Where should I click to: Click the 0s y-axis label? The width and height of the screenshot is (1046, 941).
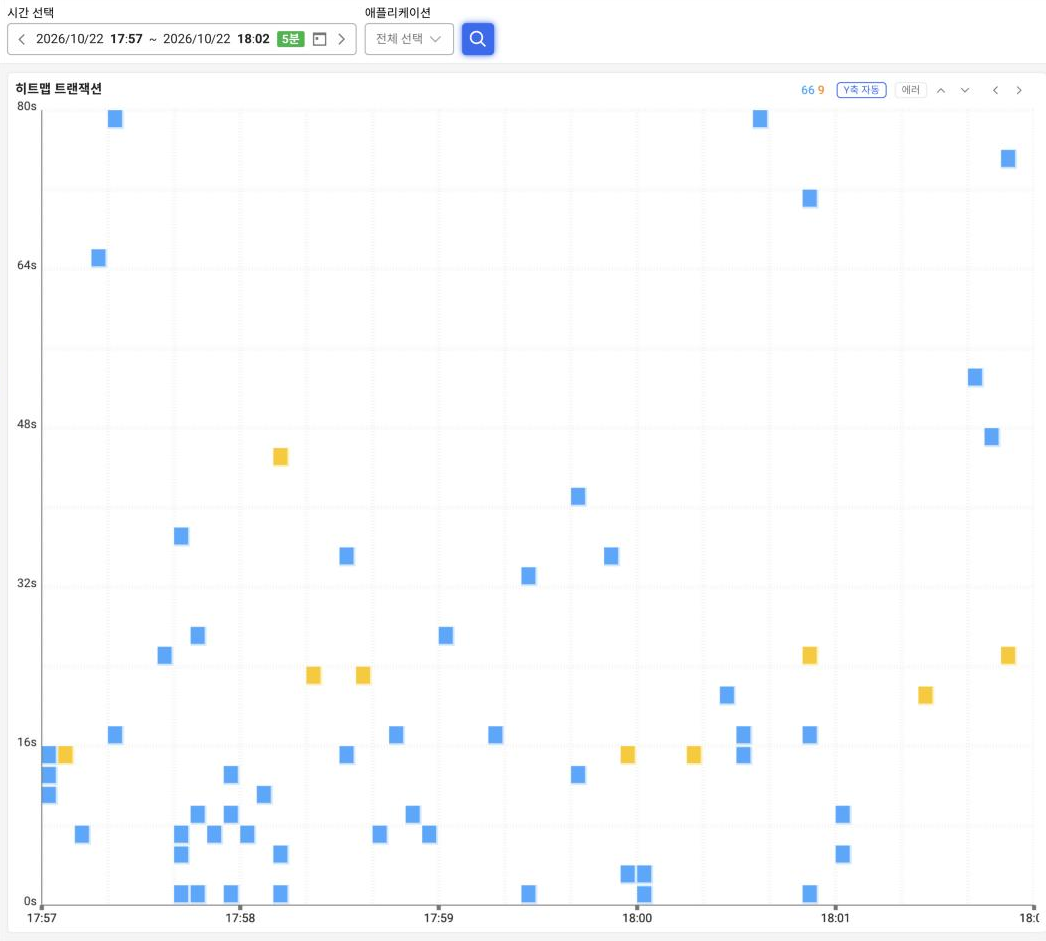(x=30, y=901)
